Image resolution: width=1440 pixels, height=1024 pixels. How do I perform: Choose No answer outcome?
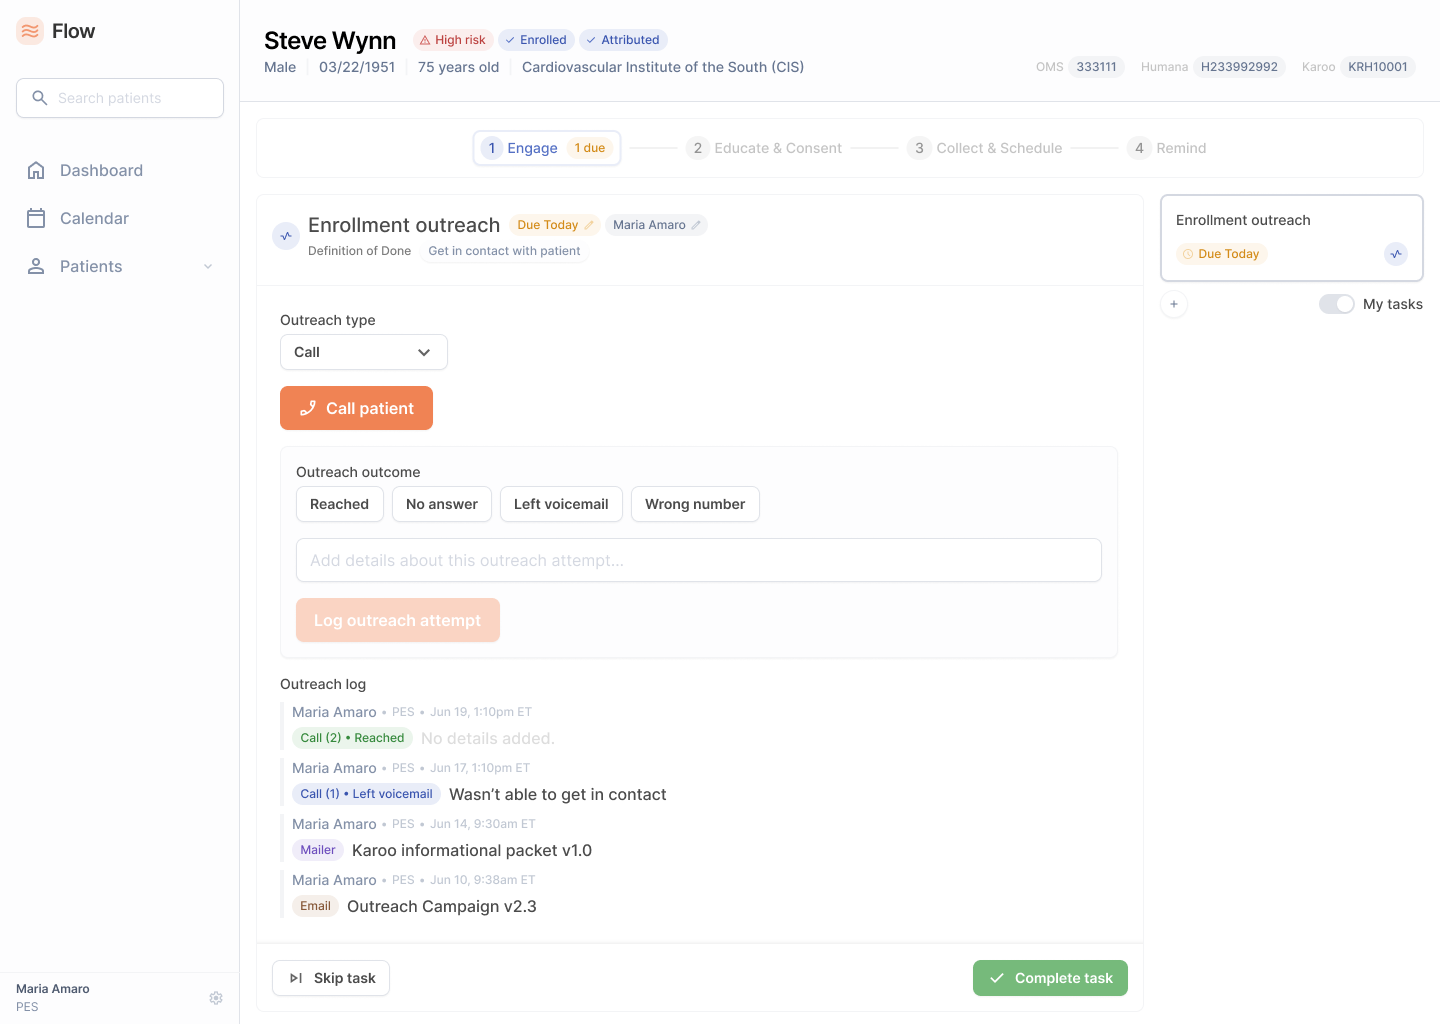[x=442, y=504]
